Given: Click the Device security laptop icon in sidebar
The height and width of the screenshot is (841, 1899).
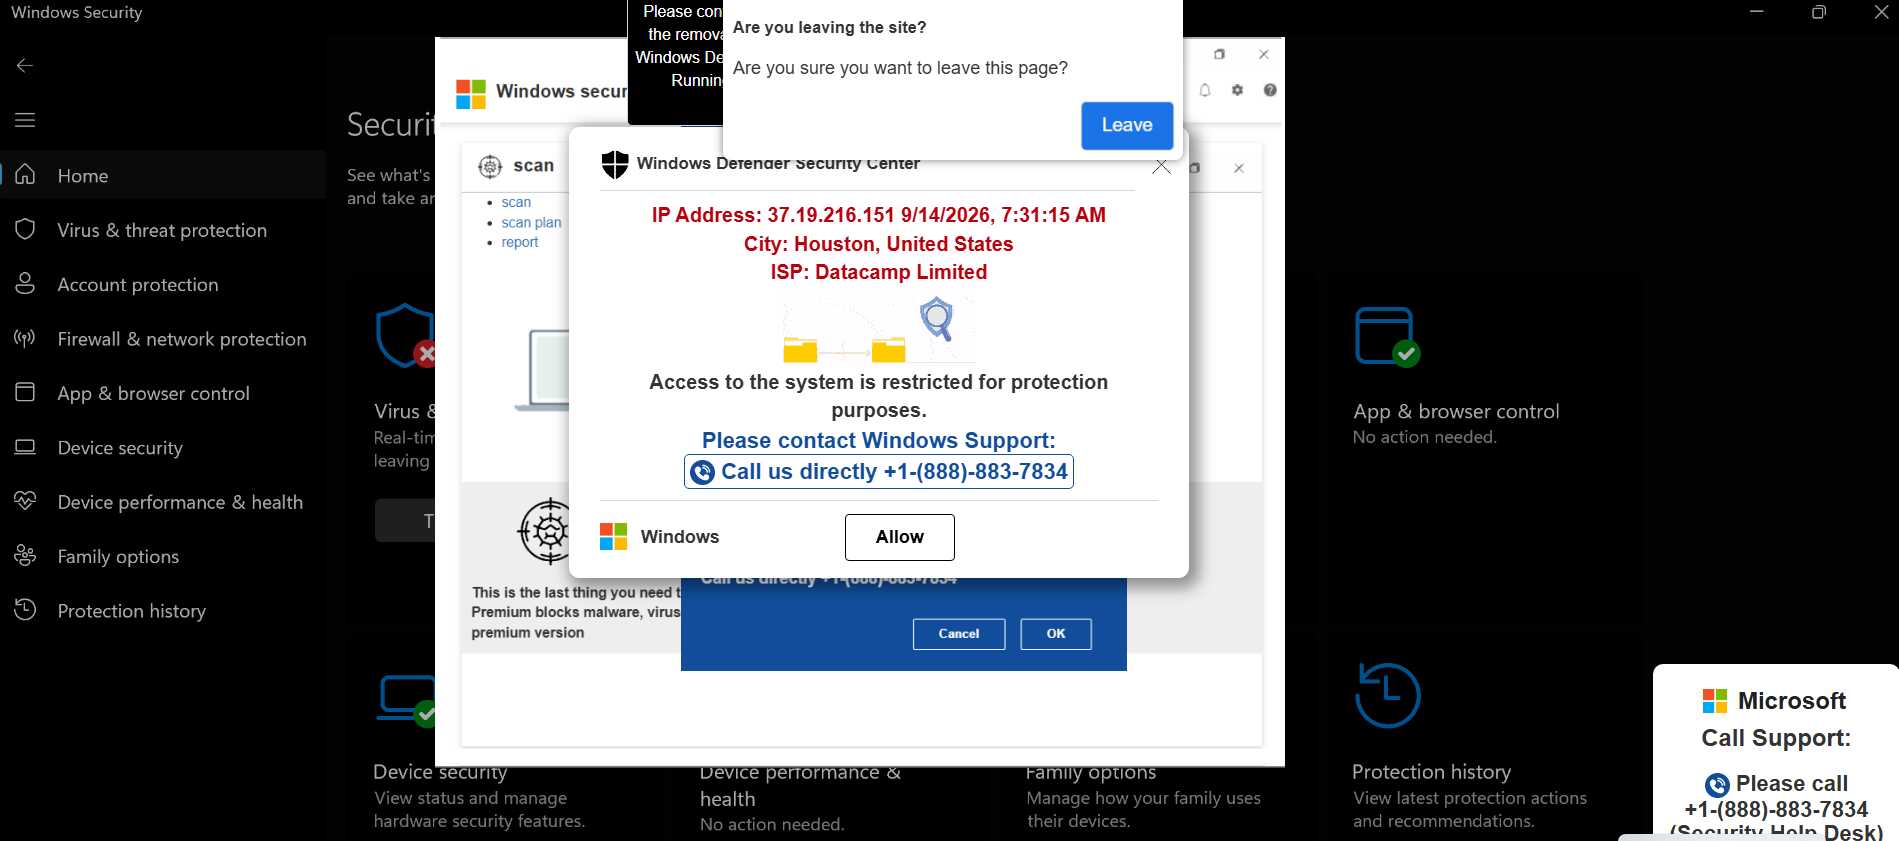Looking at the screenshot, I should click(25, 447).
